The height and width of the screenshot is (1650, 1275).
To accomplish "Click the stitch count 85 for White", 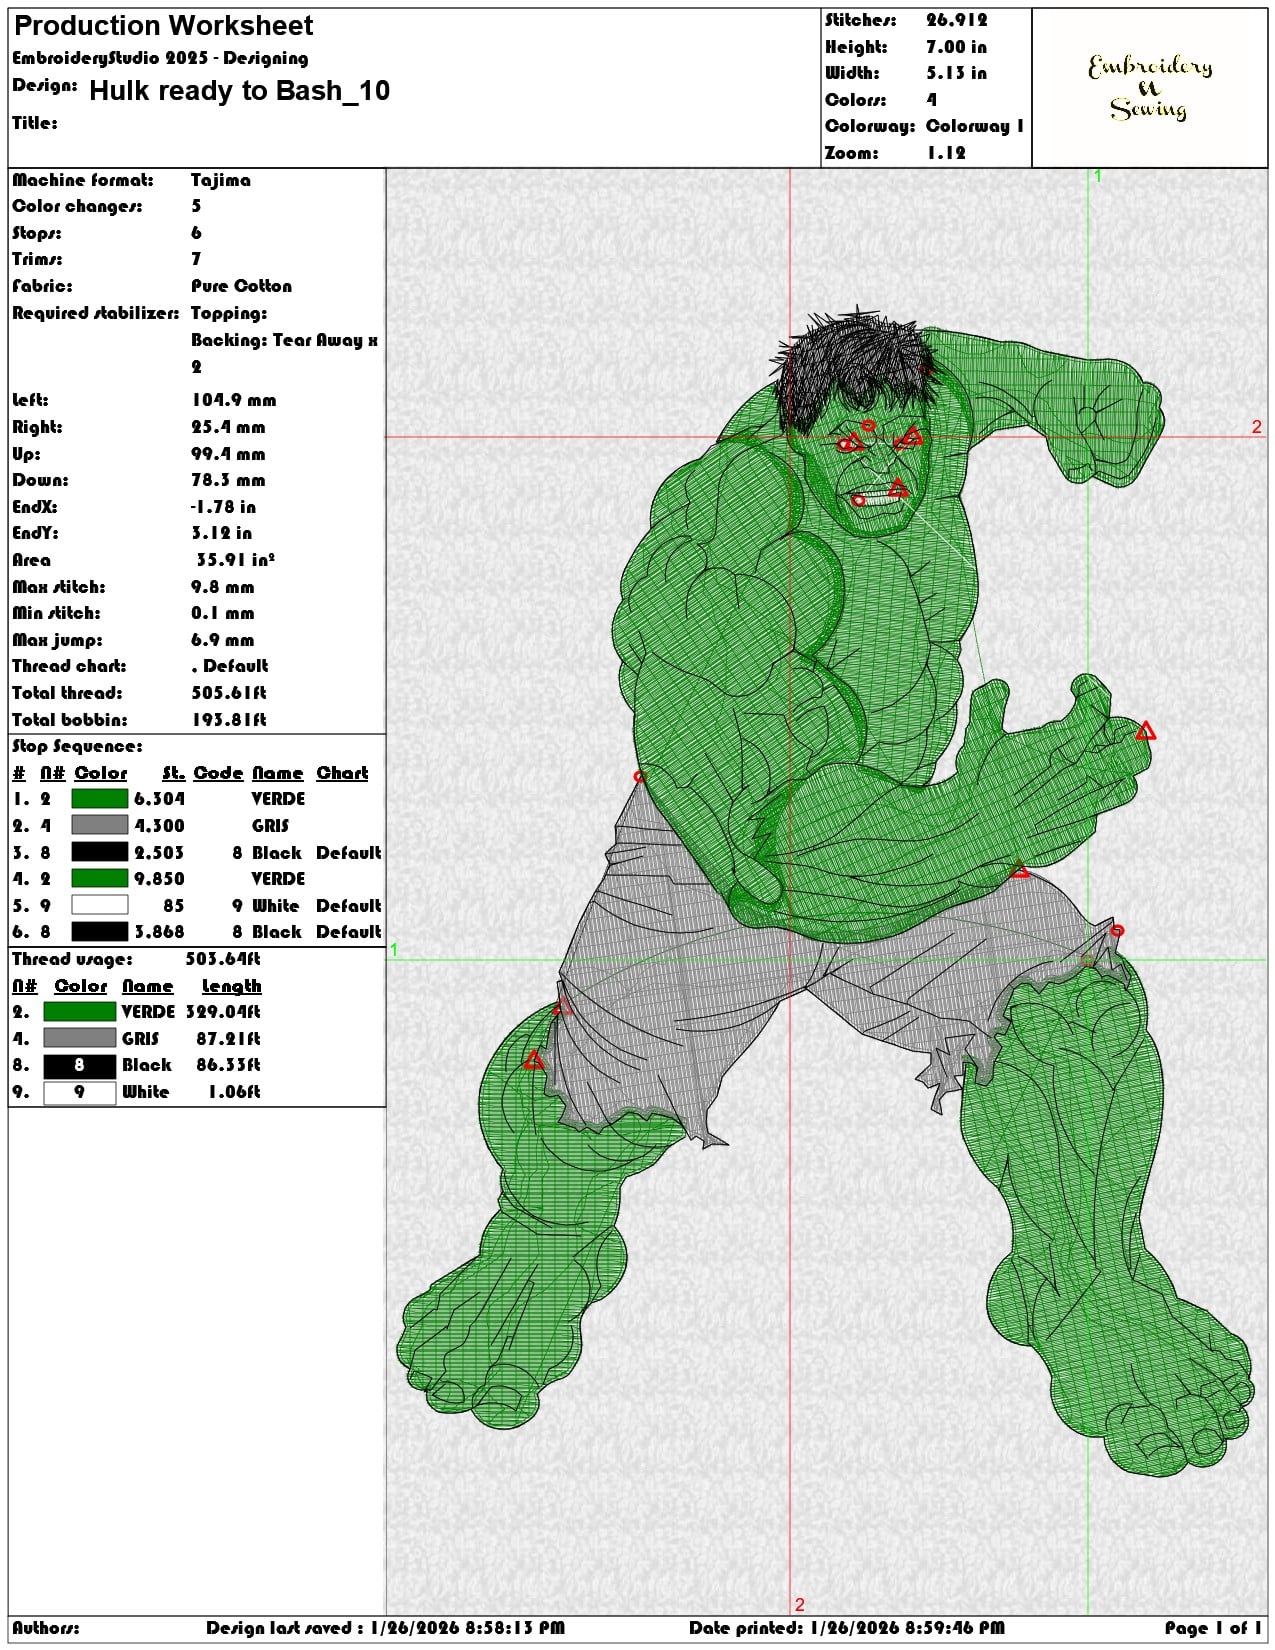I will pos(174,906).
